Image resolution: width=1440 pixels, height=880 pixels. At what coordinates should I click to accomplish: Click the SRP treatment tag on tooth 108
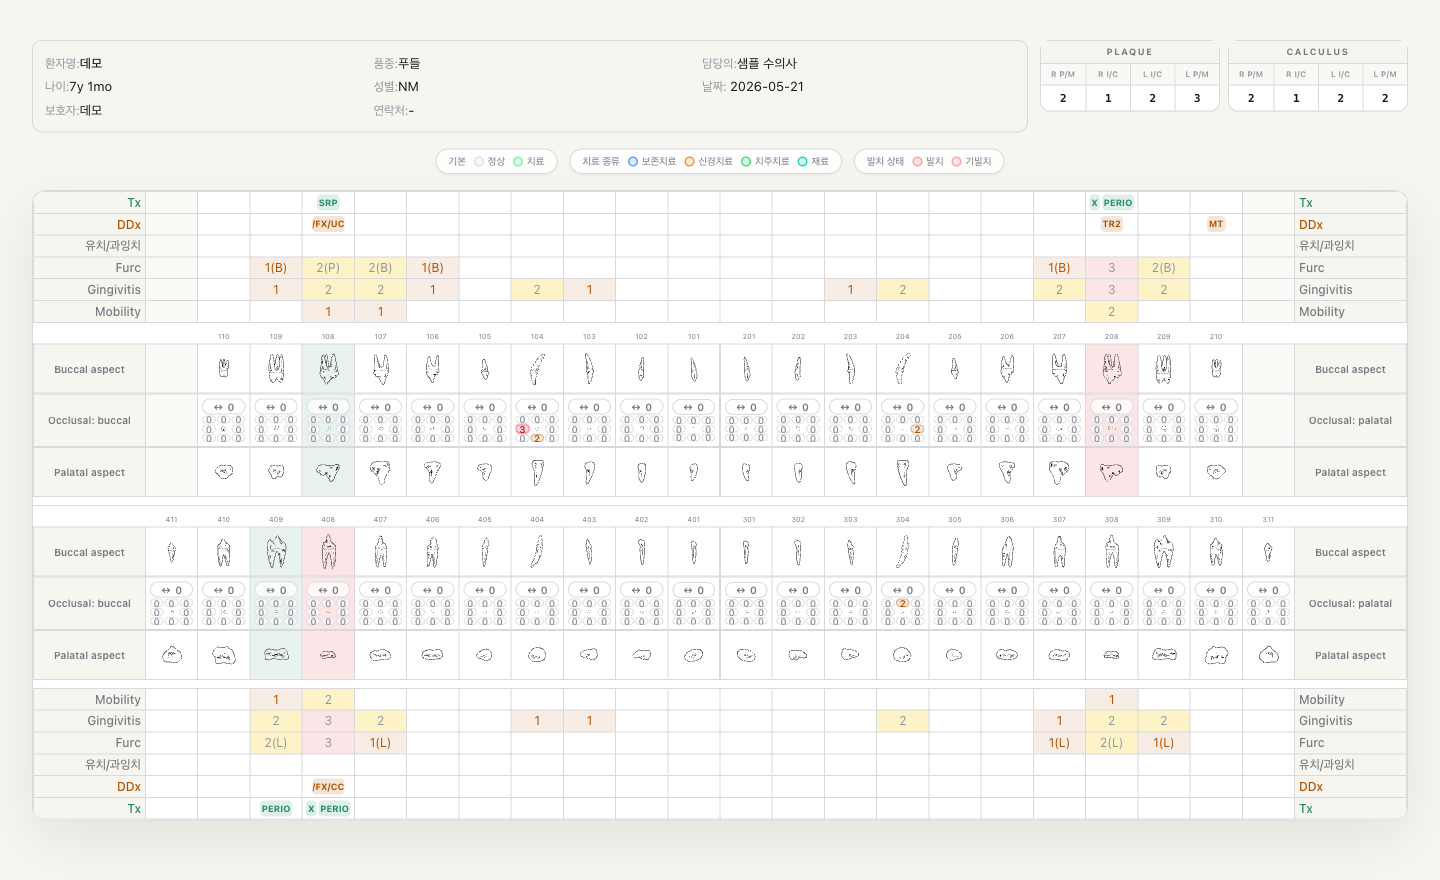click(328, 203)
